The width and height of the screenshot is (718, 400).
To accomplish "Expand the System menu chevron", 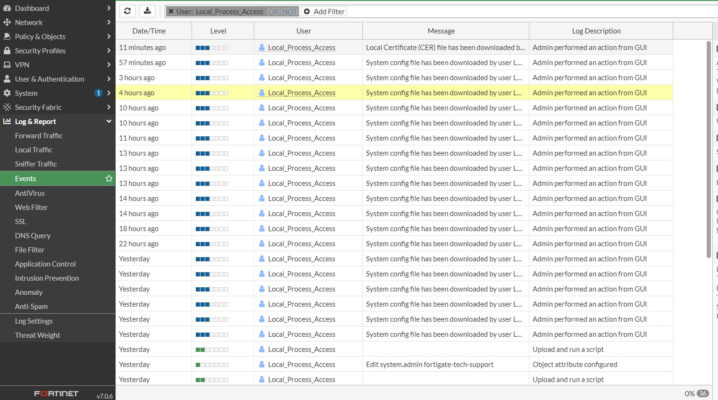I will pyautogui.click(x=109, y=93).
